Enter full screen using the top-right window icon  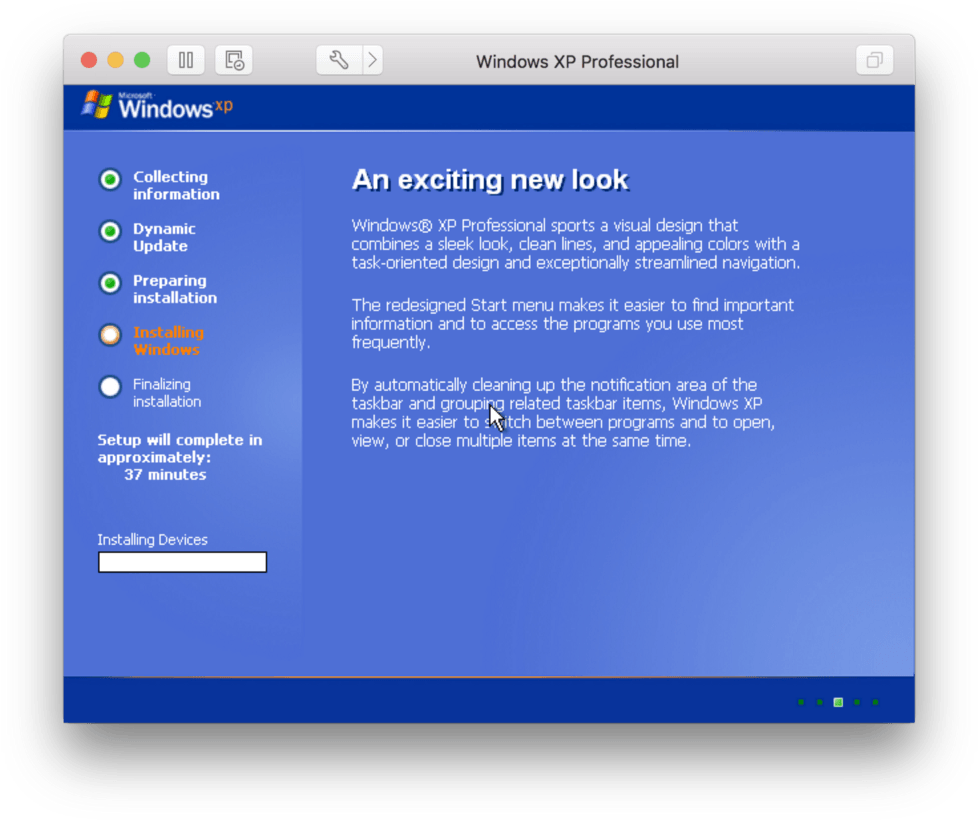873,60
